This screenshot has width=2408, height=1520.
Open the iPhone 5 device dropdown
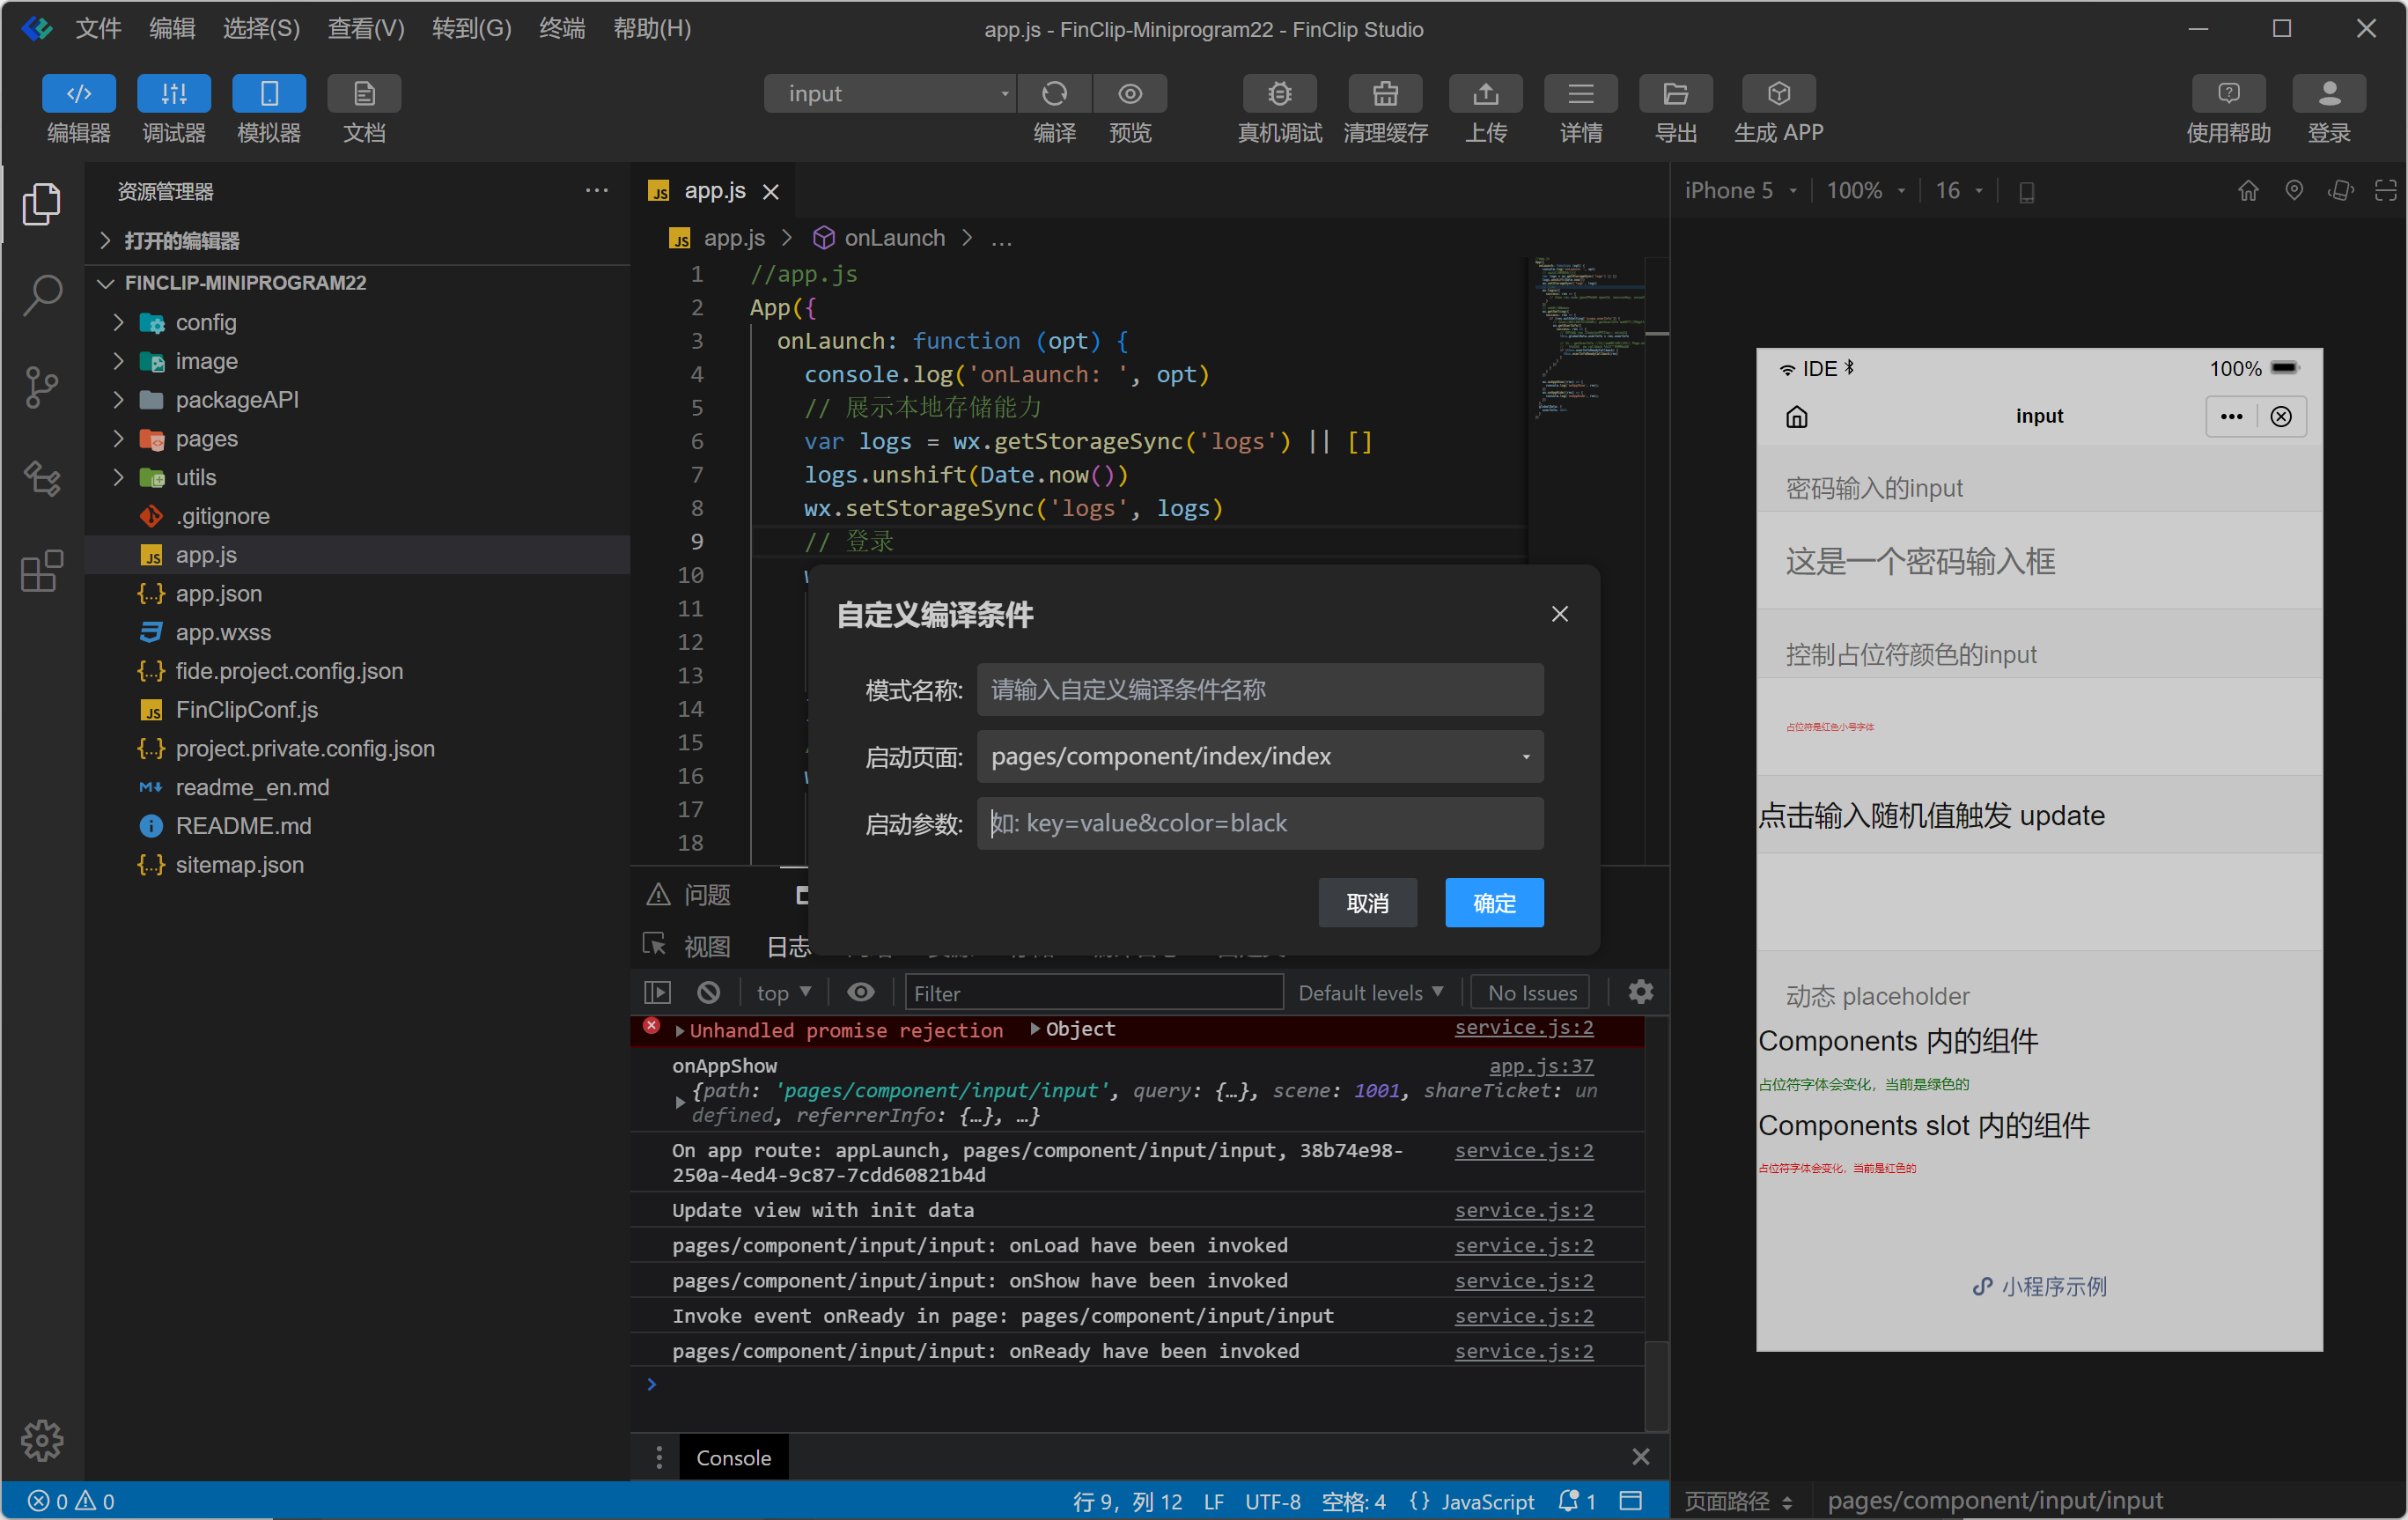1740,191
